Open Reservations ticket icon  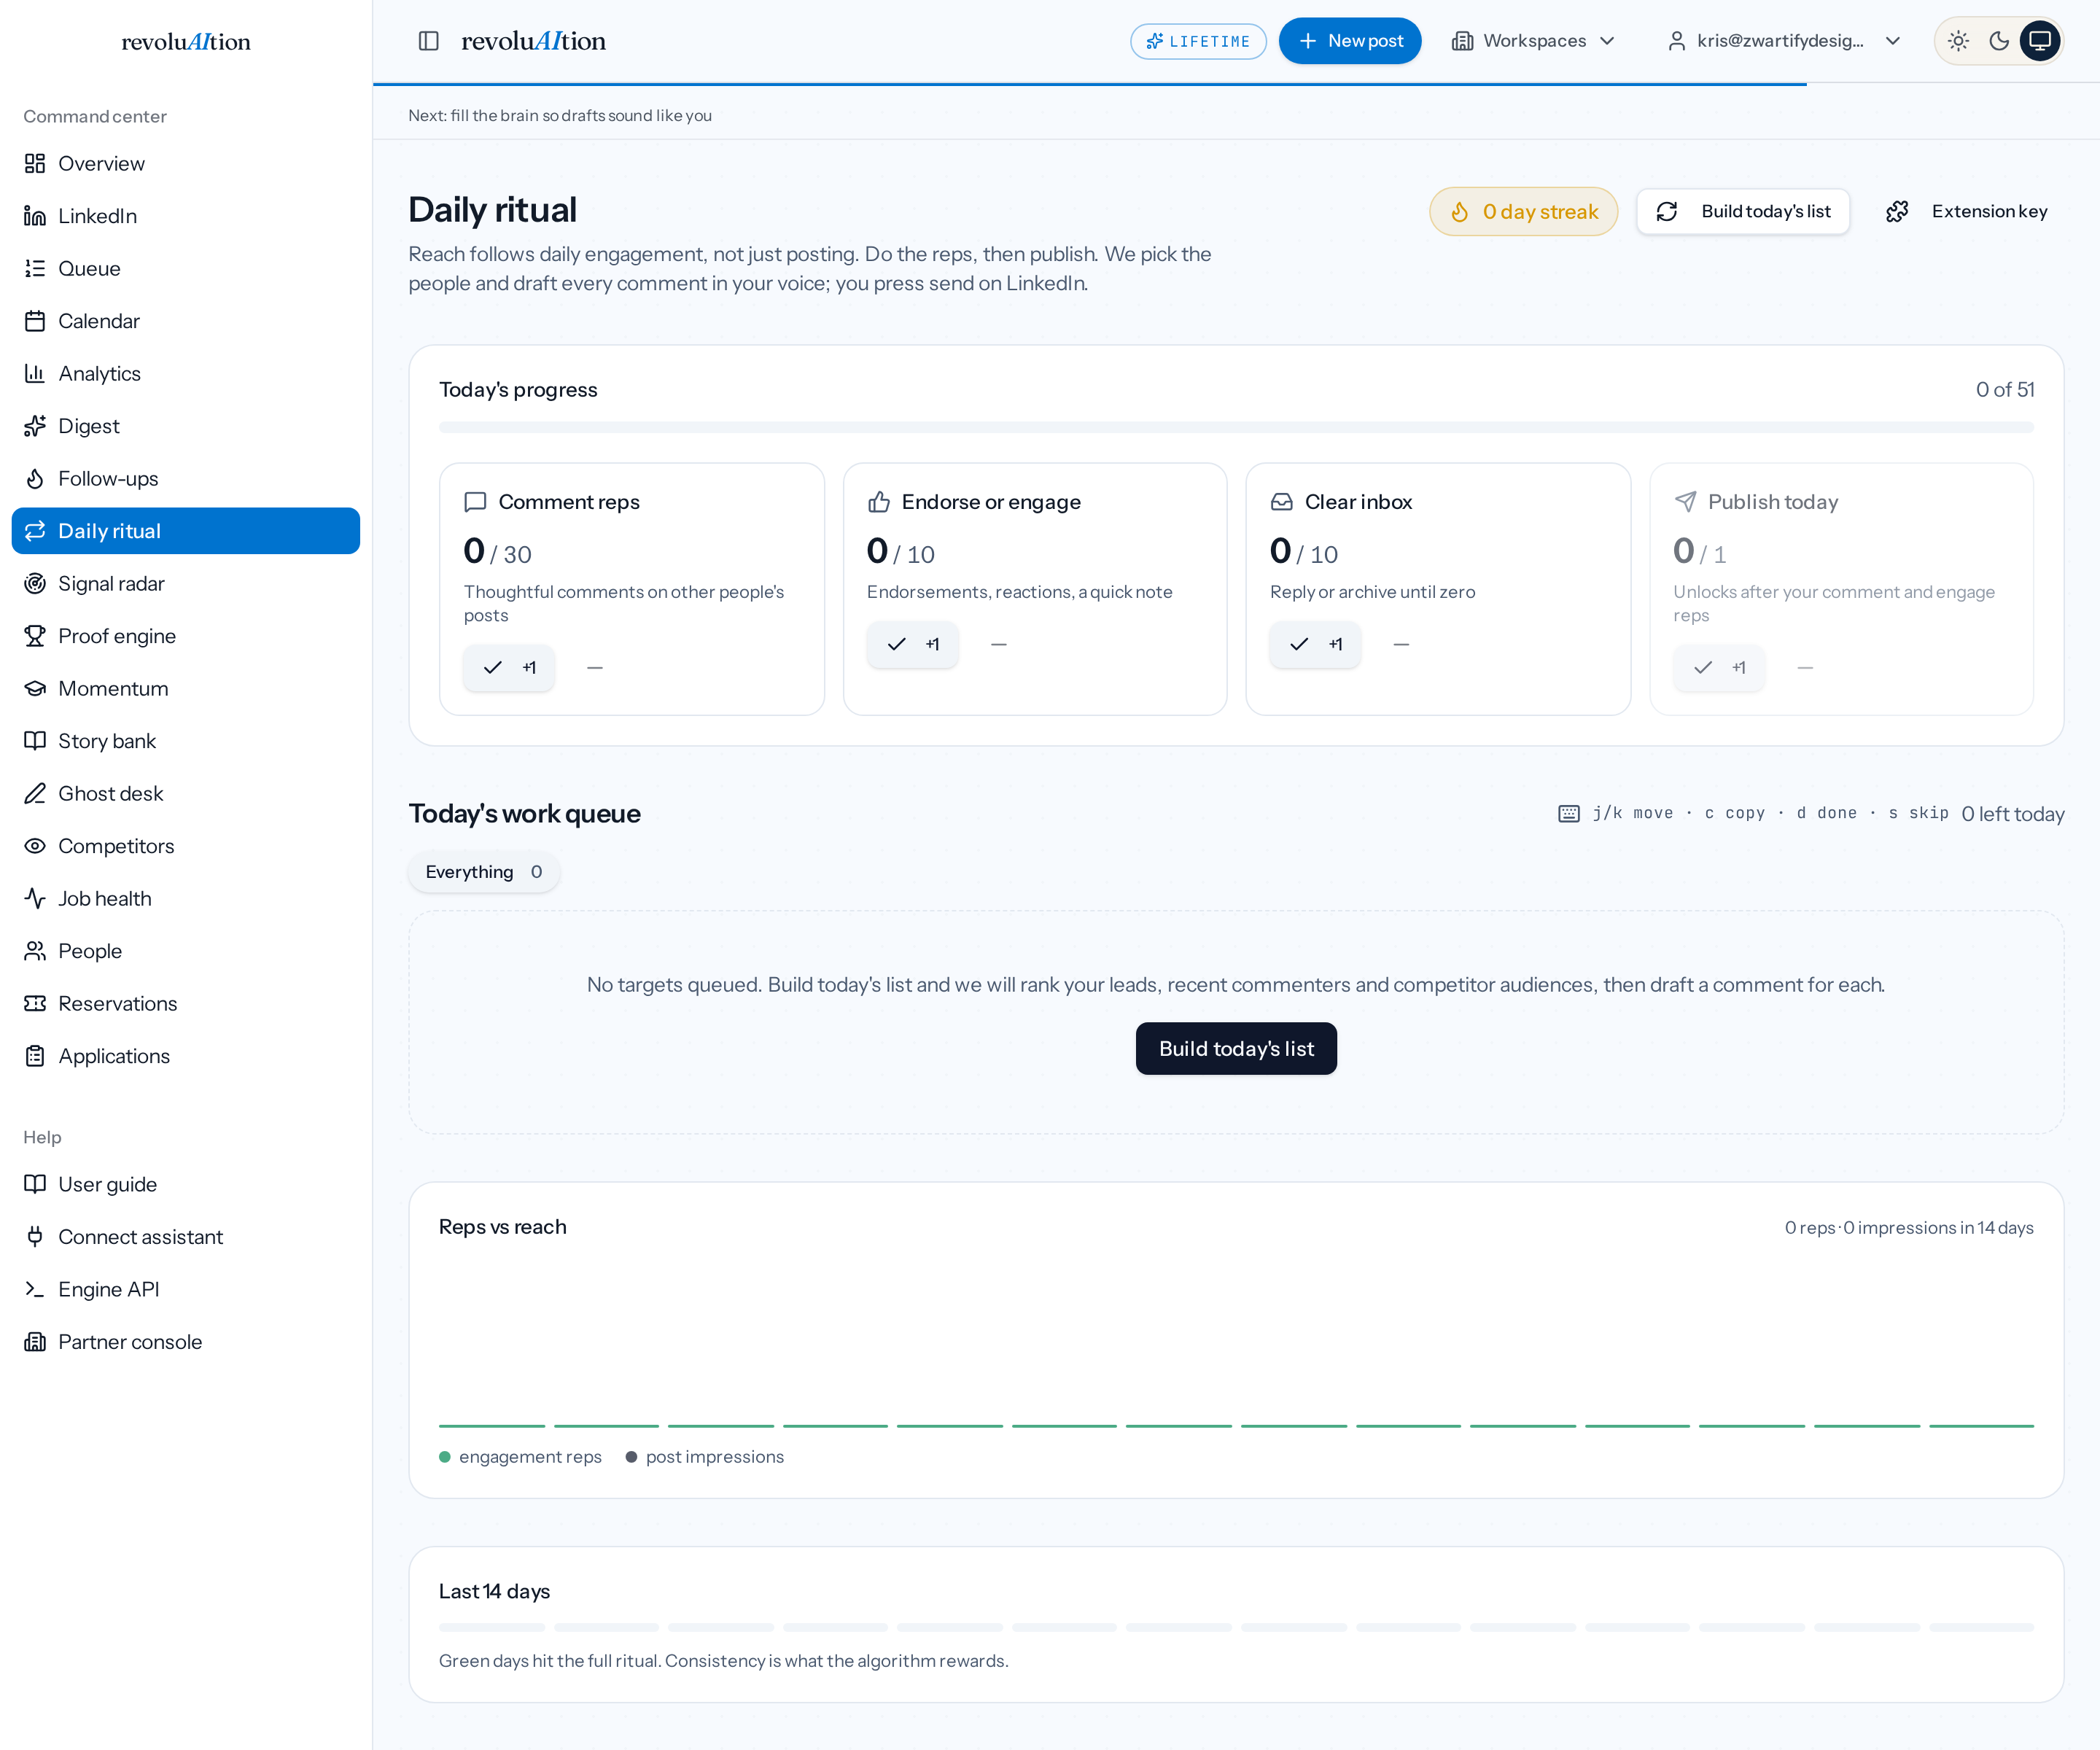pos(35,1003)
